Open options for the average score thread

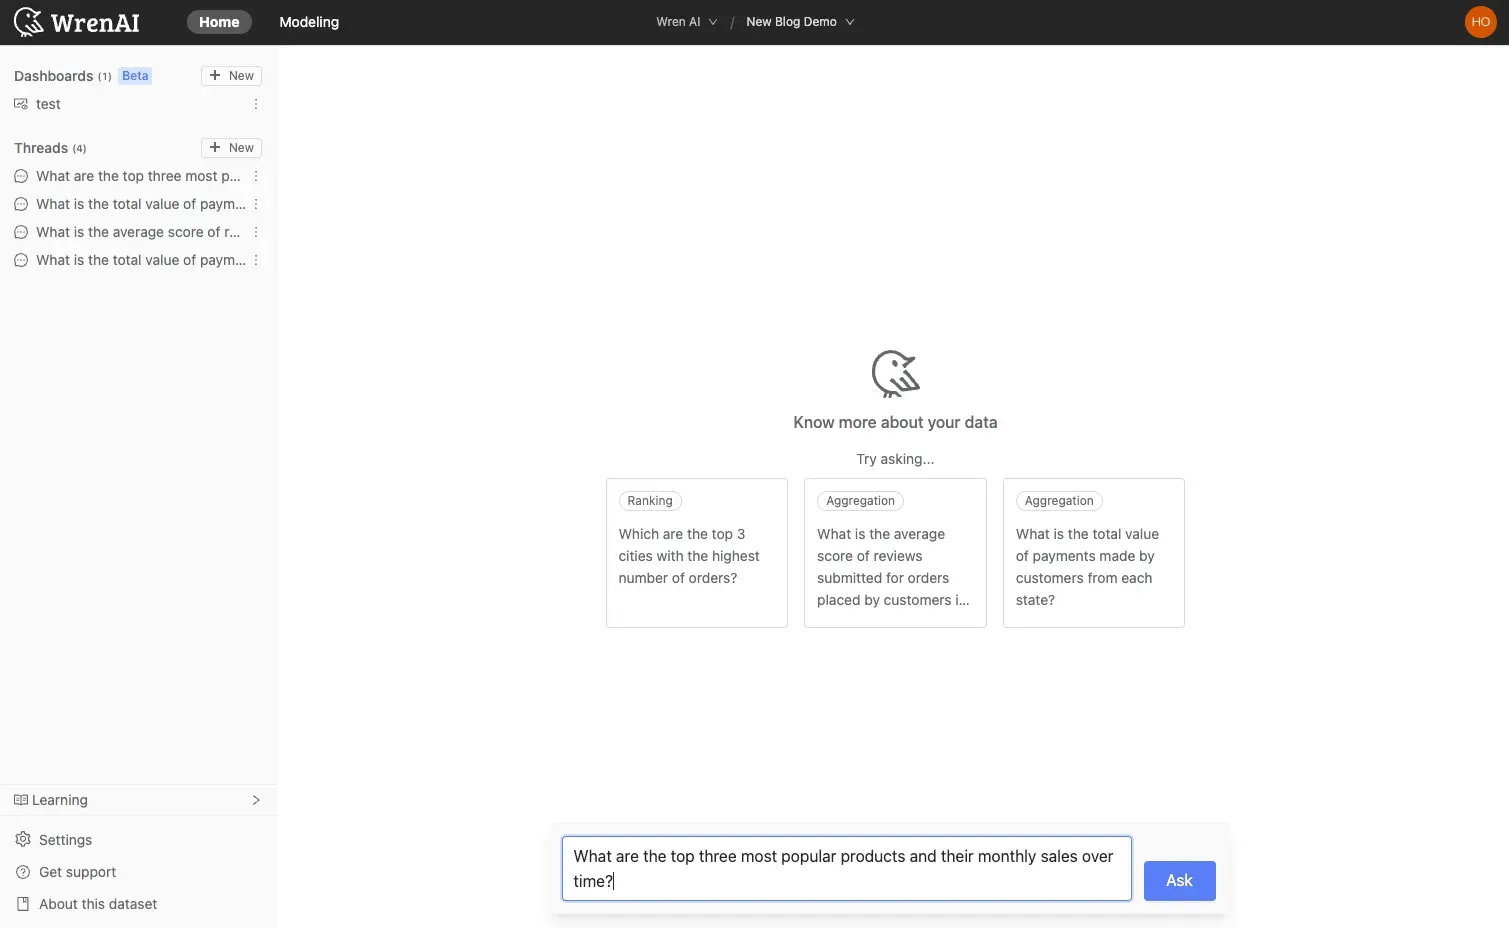pos(256,232)
